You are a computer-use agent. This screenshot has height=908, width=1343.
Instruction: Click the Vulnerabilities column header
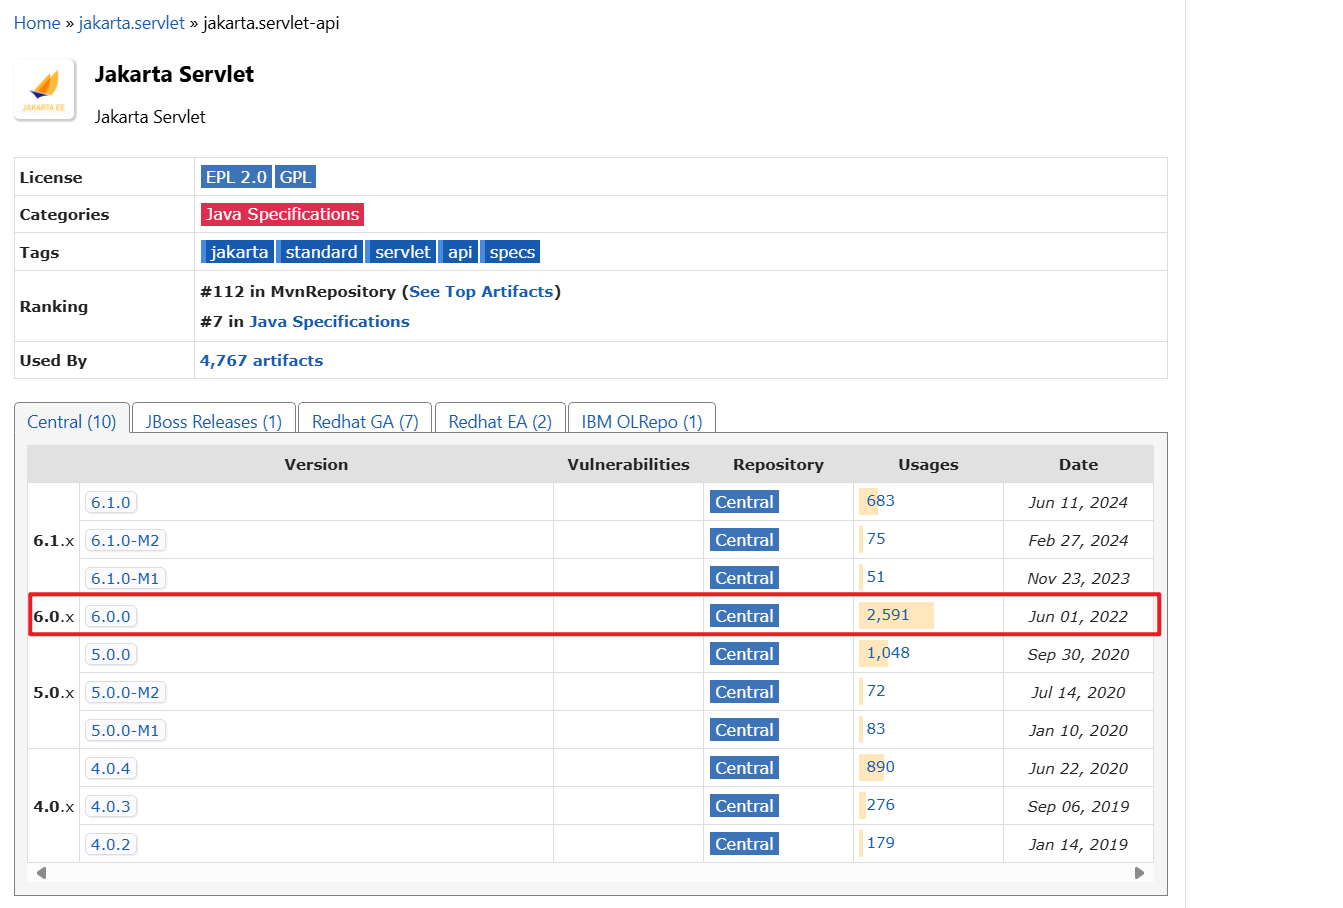point(628,465)
